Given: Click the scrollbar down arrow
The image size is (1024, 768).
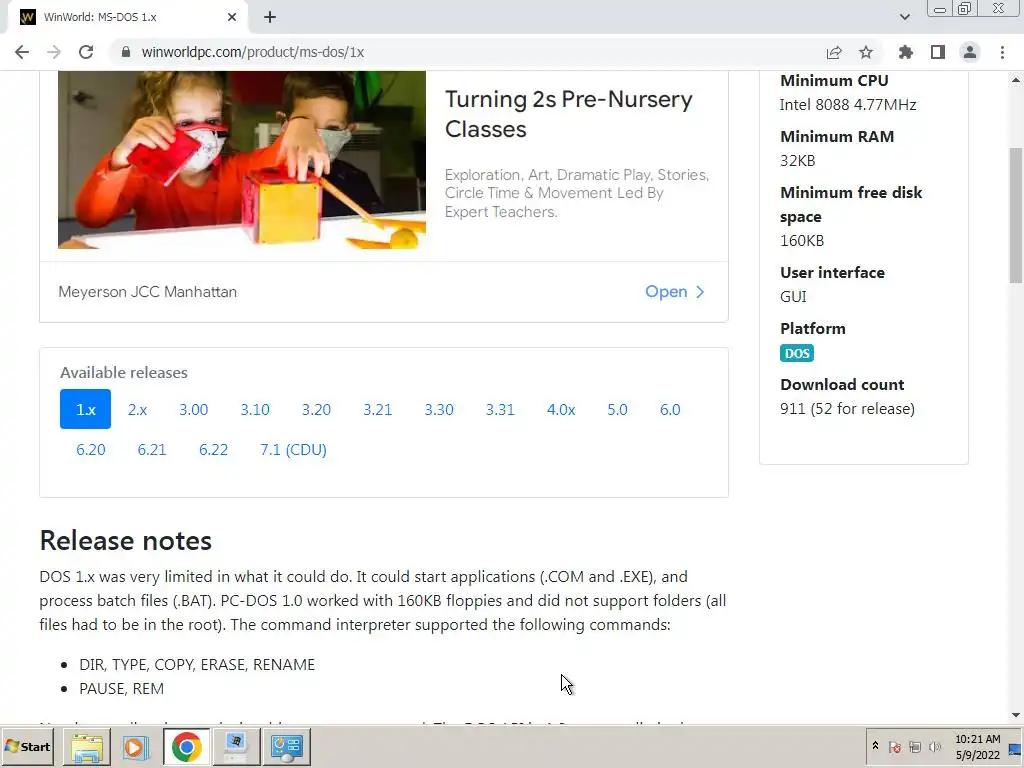Looking at the screenshot, I should tap(1016, 715).
